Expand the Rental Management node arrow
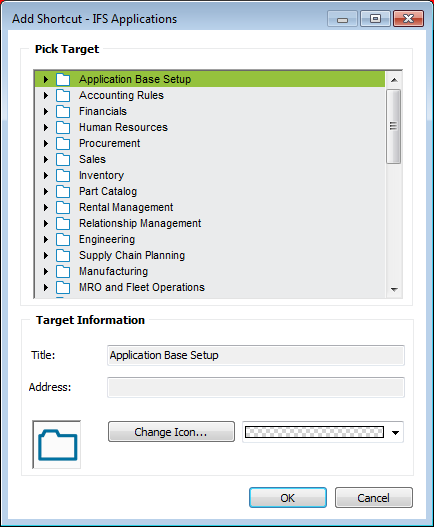This screenshot has height=527, width=434. pyautogui.click(x=46, y=207)
